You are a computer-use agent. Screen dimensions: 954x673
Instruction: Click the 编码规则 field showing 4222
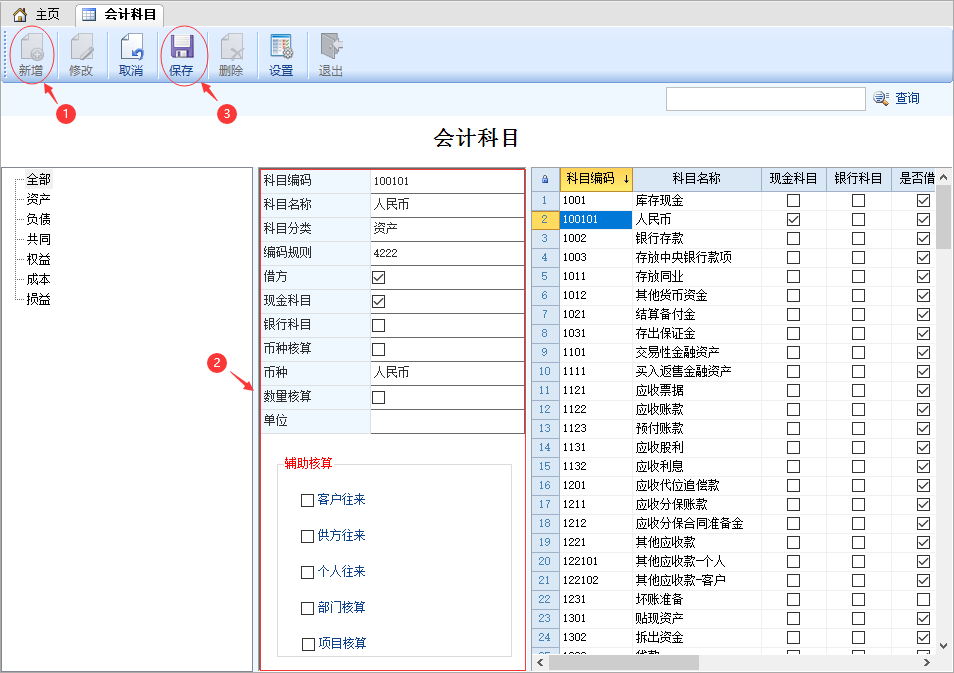click(447, 253)
